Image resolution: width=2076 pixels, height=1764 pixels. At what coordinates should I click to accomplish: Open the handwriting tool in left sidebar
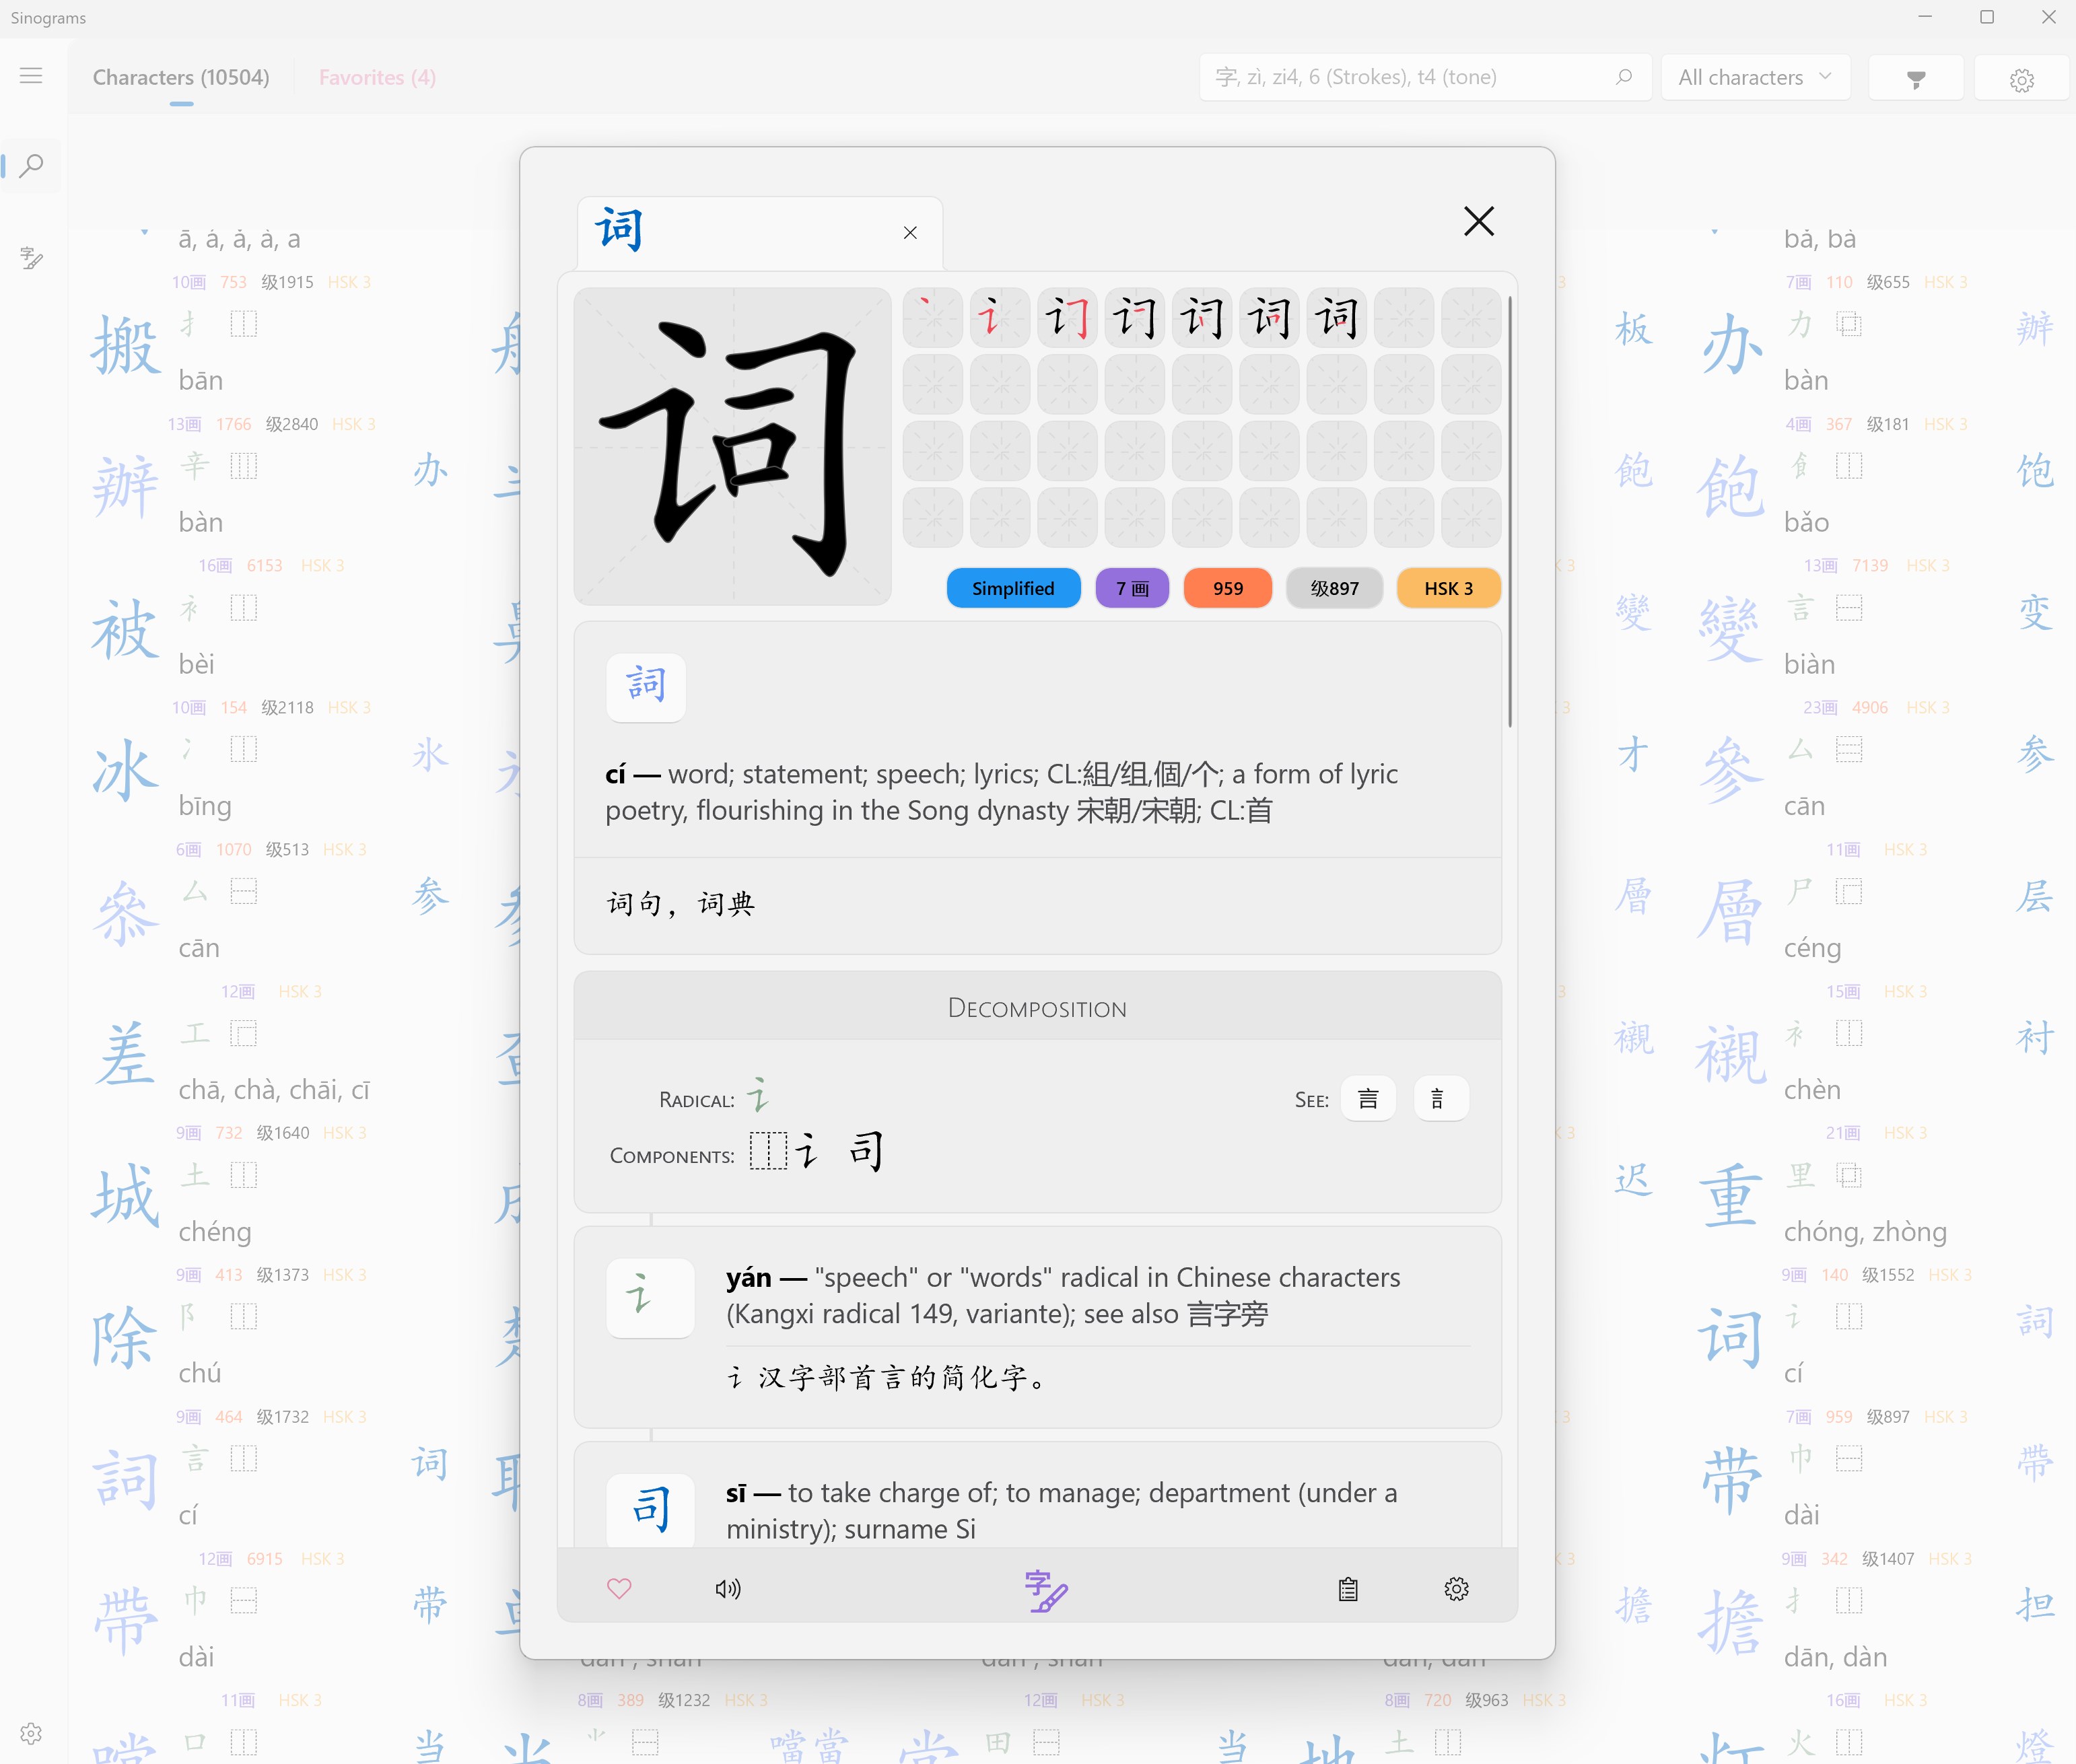pos(32,258)
